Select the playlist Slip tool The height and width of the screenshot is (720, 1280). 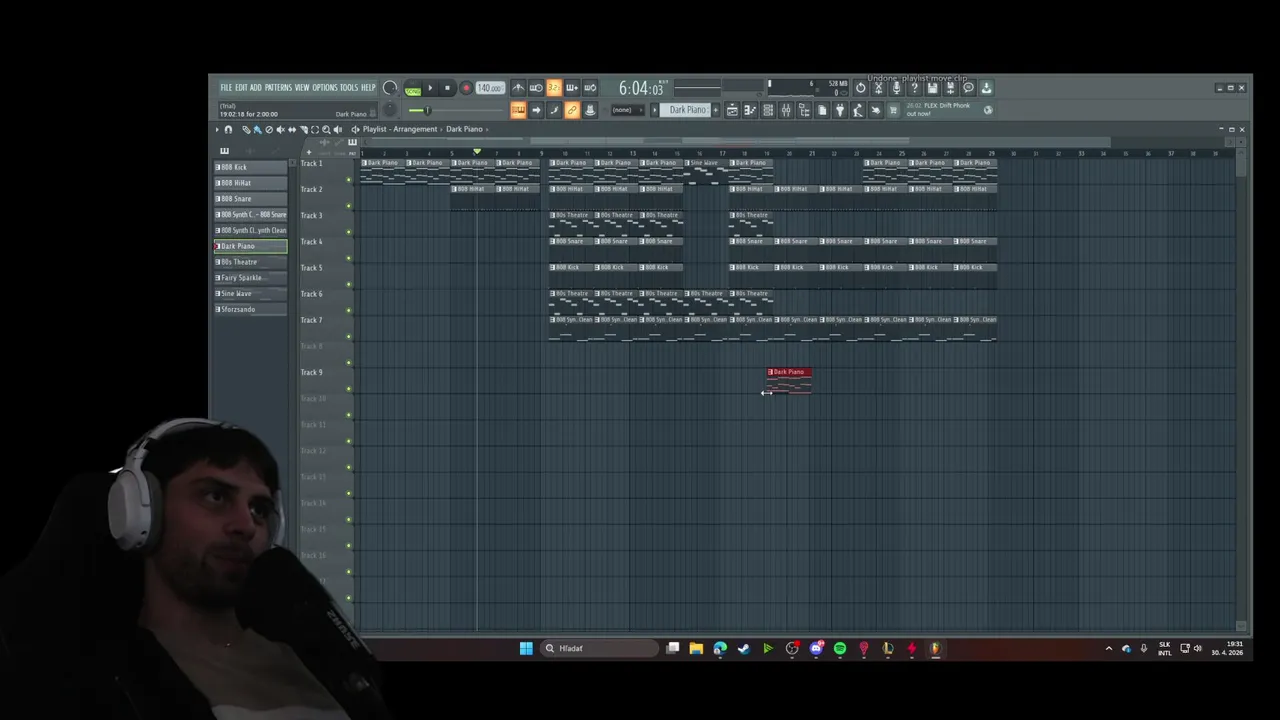coord(292,129)
